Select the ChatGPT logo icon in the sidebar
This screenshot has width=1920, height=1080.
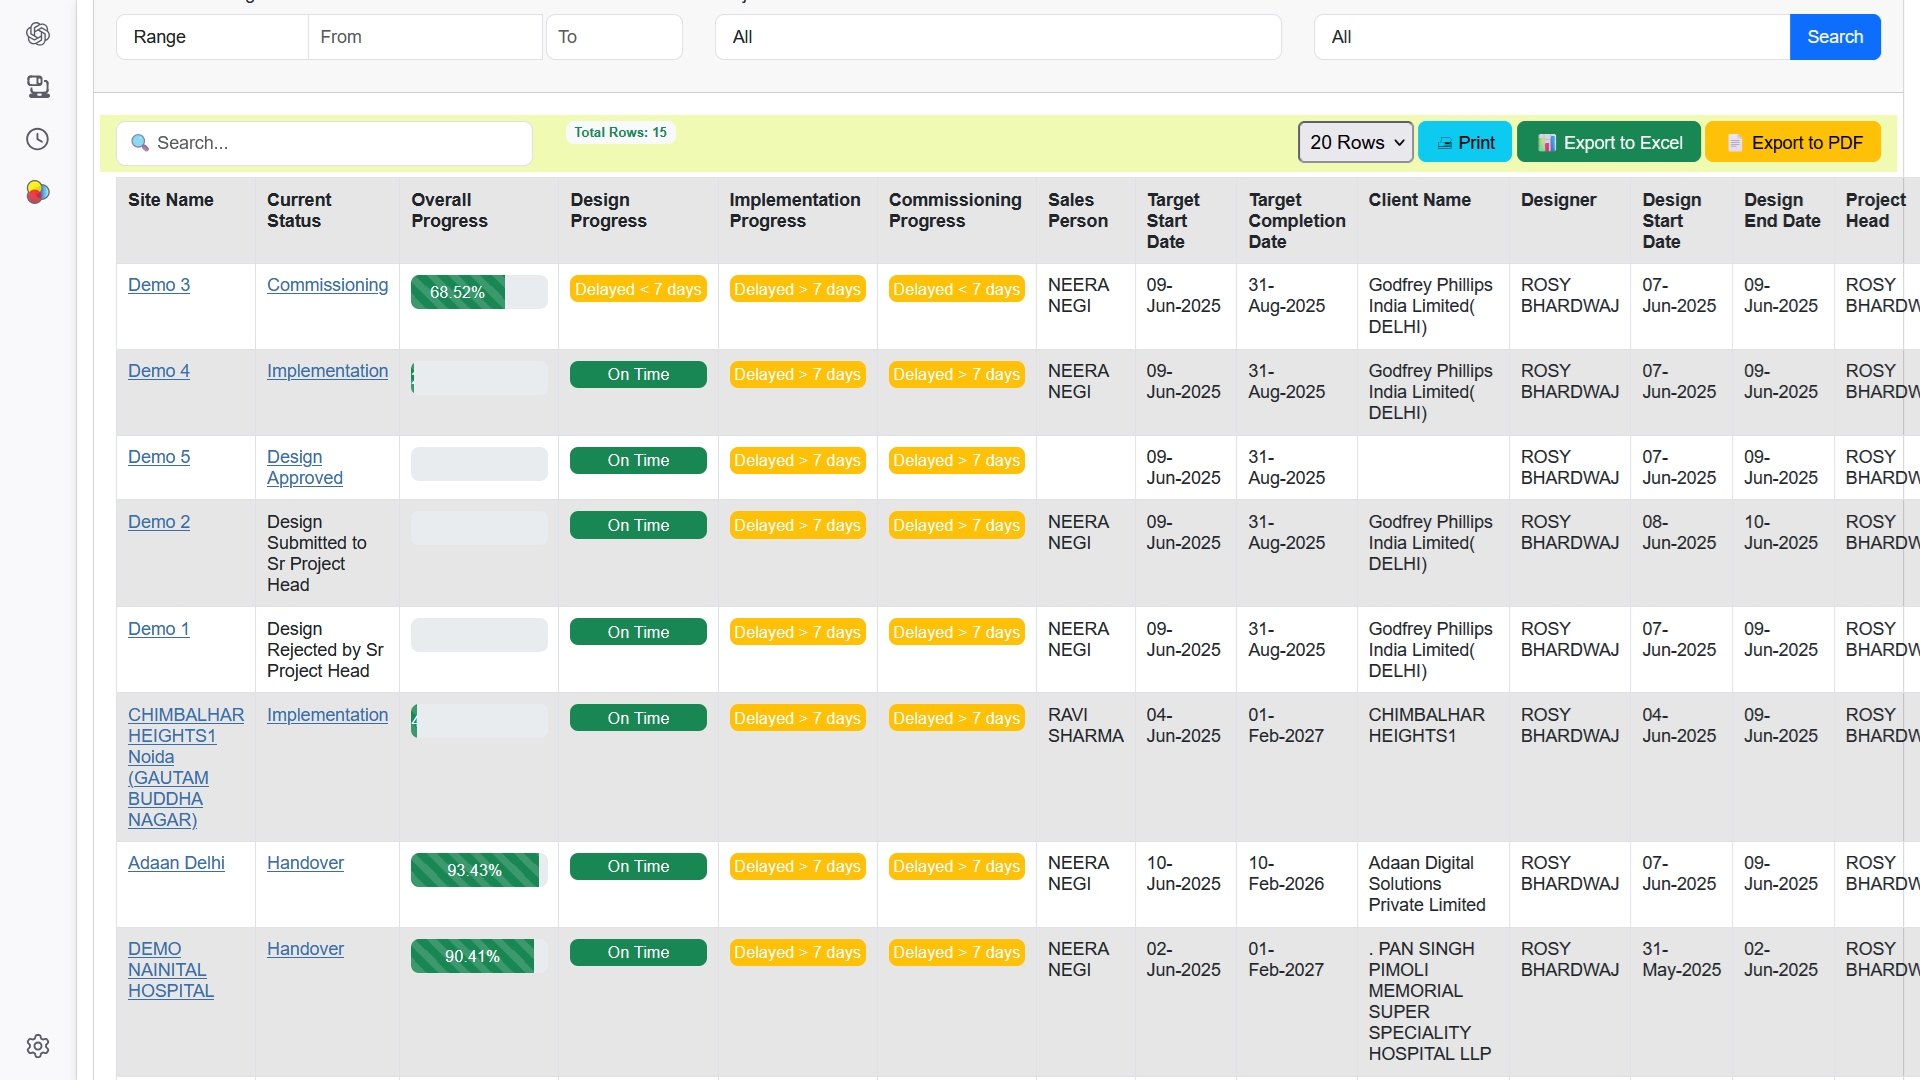coord(38,33)
